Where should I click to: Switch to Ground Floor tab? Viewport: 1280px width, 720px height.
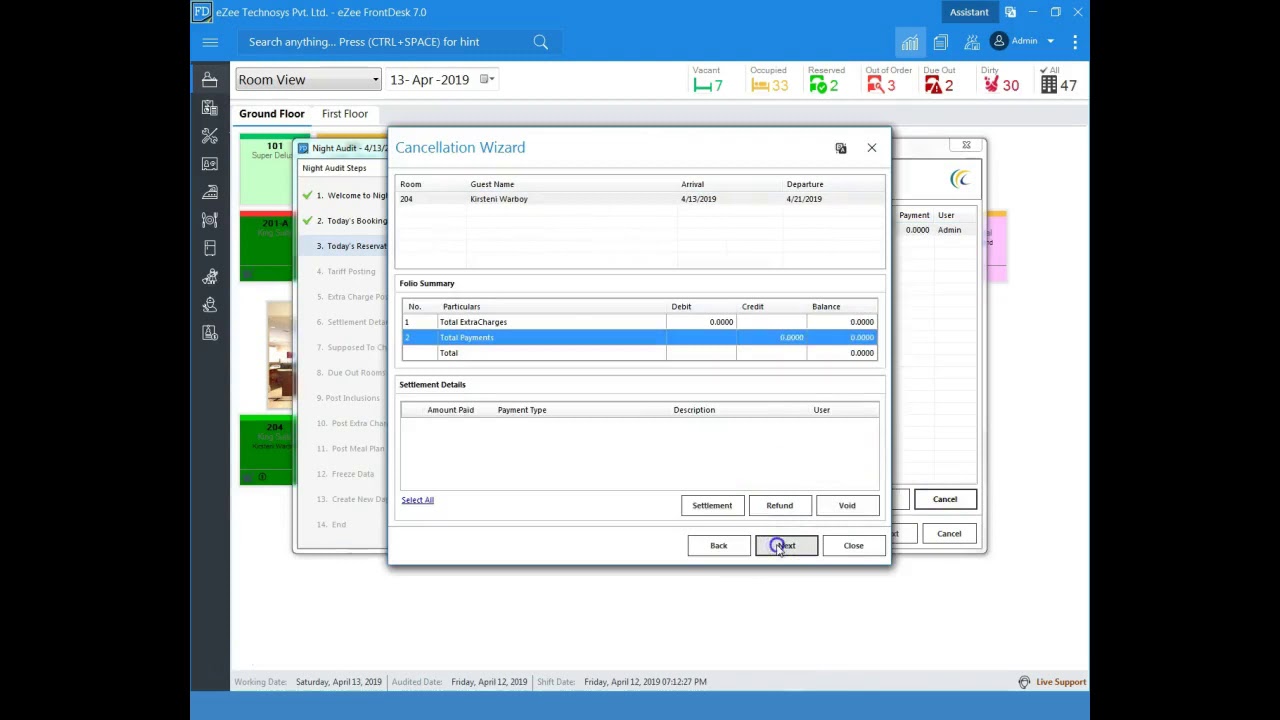[x=271, y=114]
